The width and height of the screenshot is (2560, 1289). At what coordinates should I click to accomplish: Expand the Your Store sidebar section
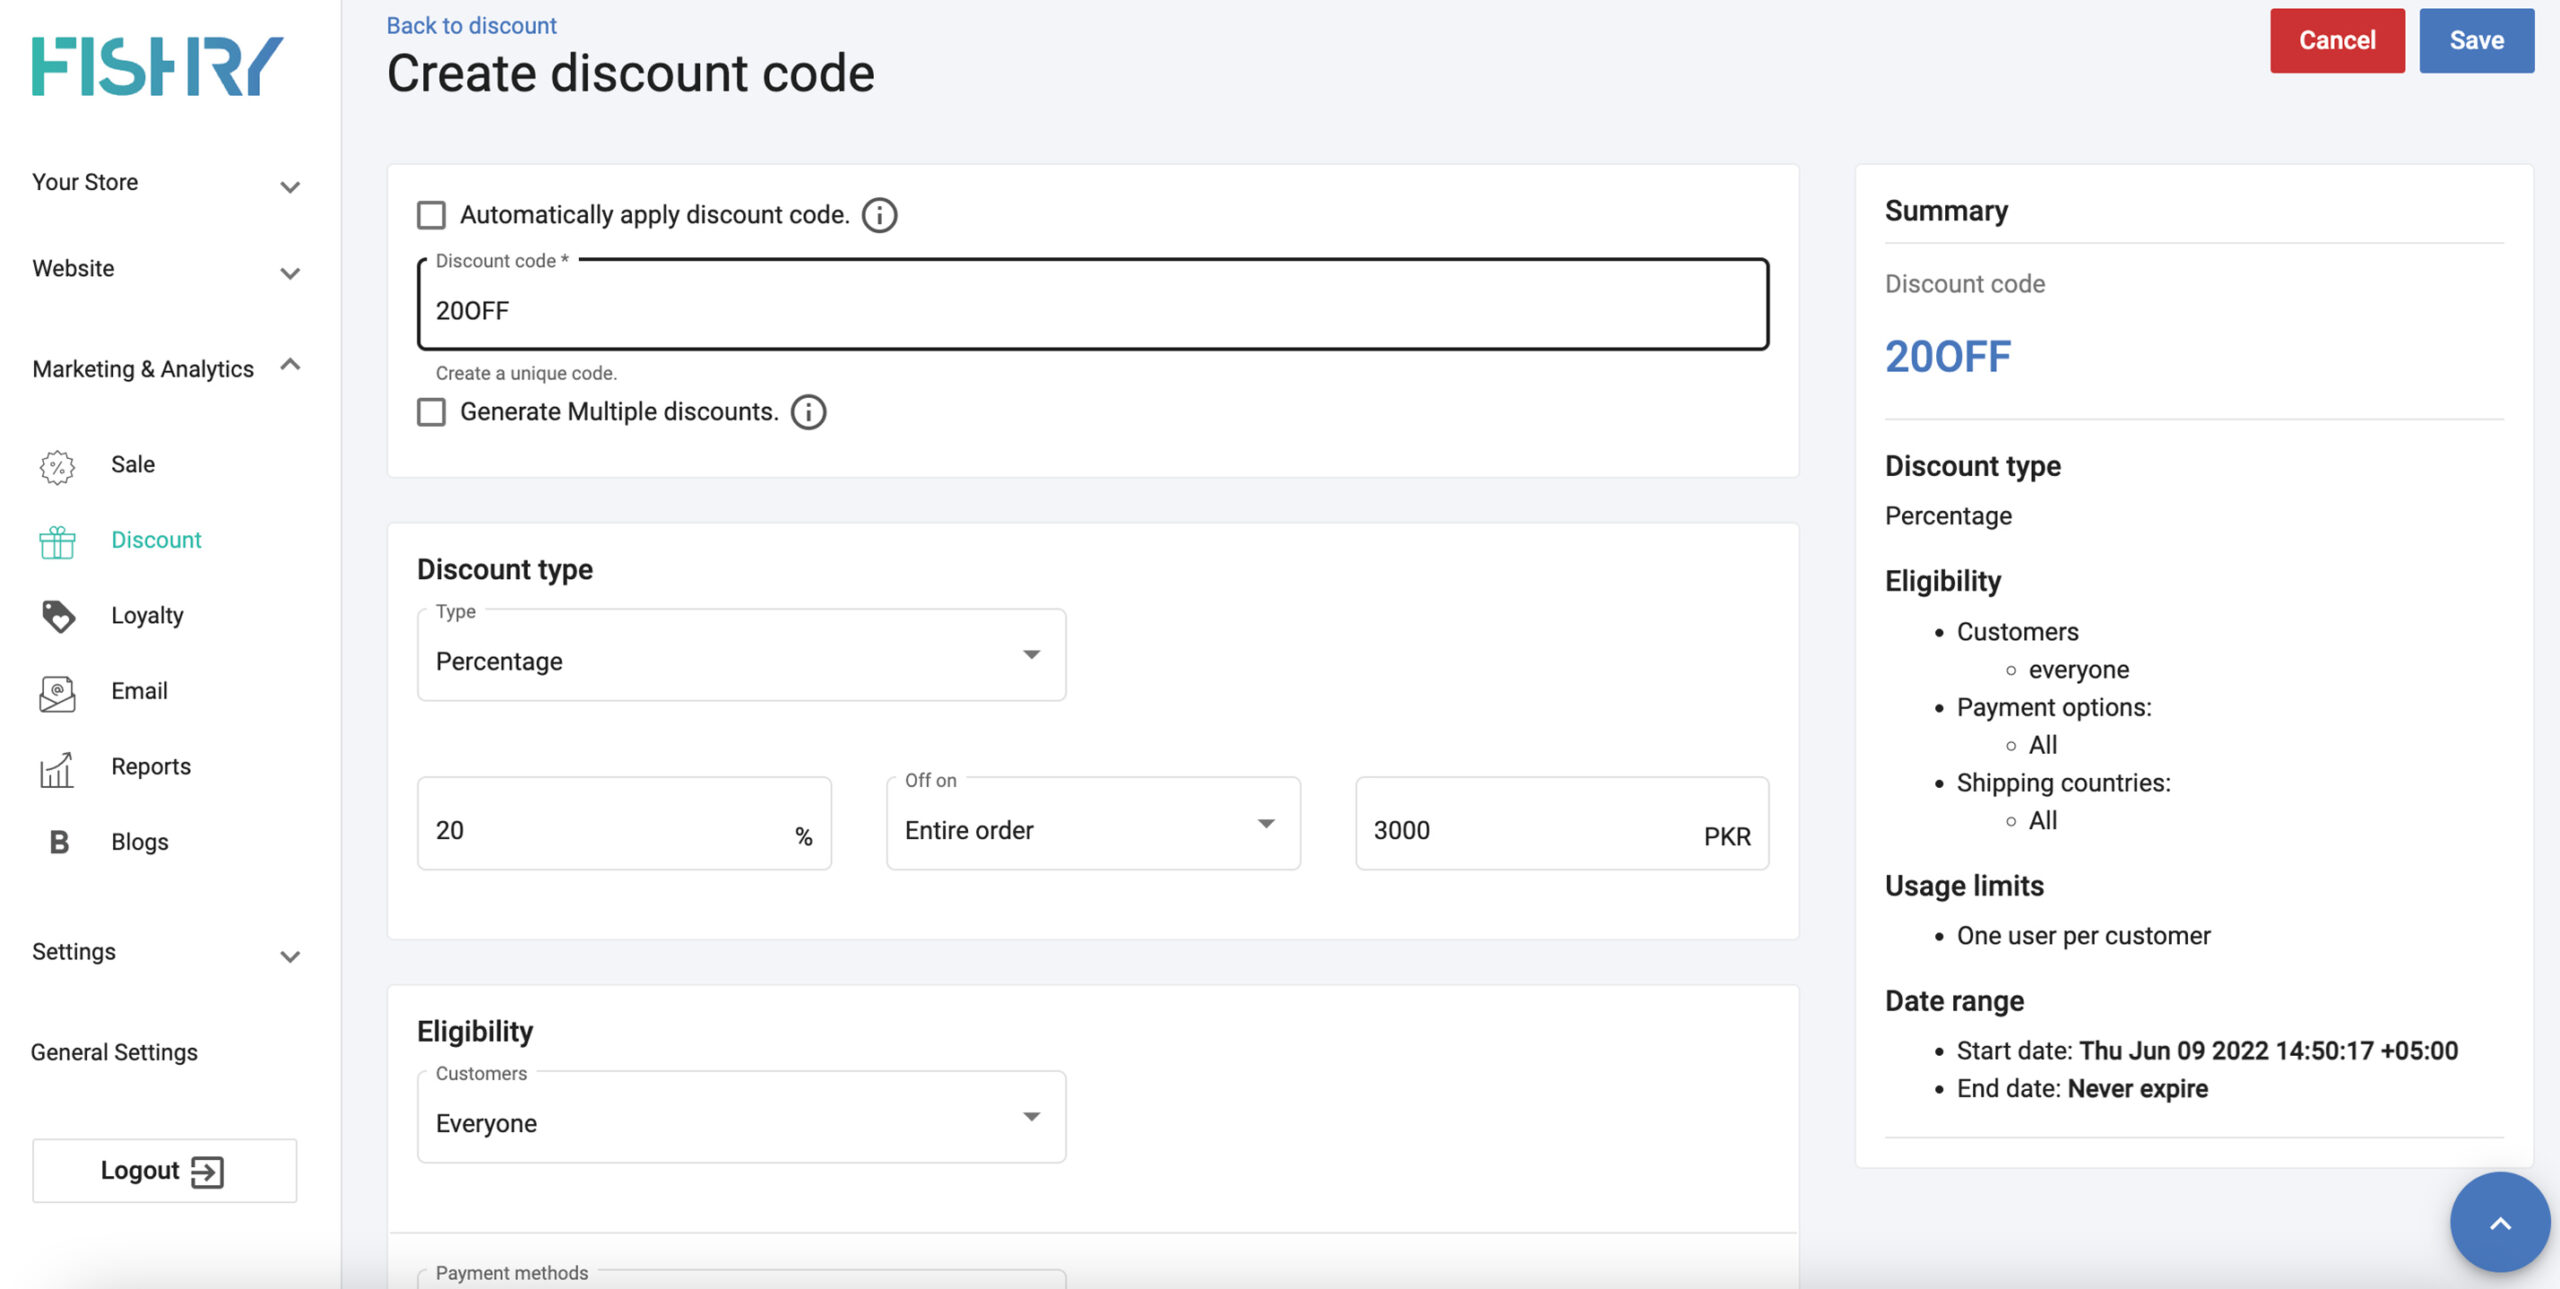click(165, 183)
